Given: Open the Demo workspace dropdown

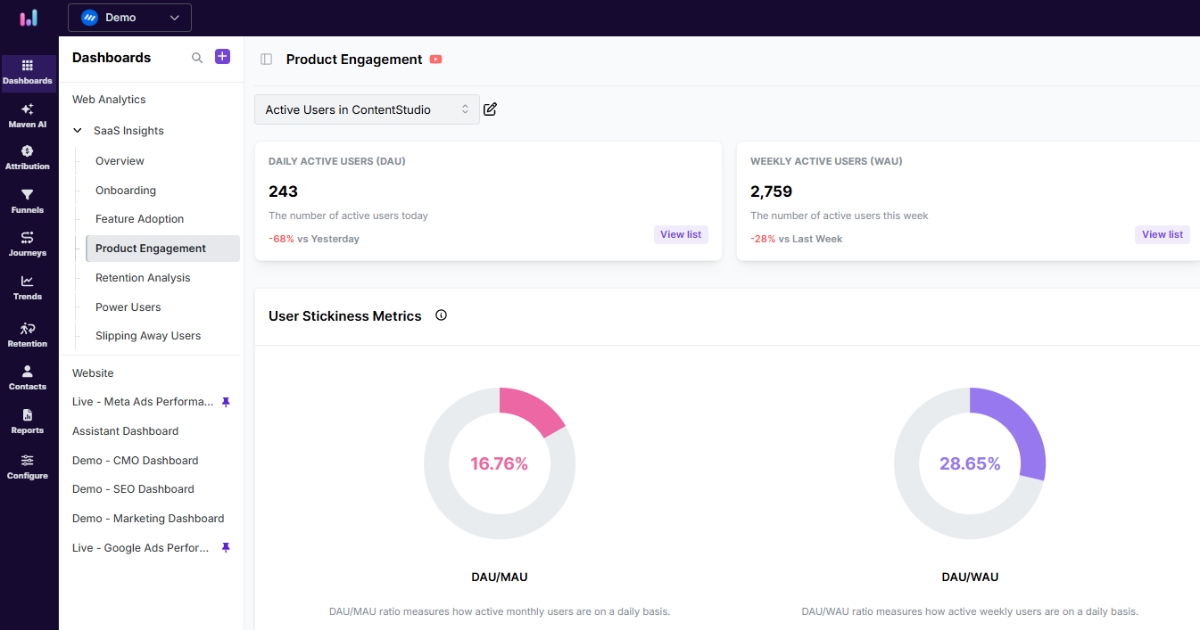Looking at the screenshot, I should click(x=130, y=18).
